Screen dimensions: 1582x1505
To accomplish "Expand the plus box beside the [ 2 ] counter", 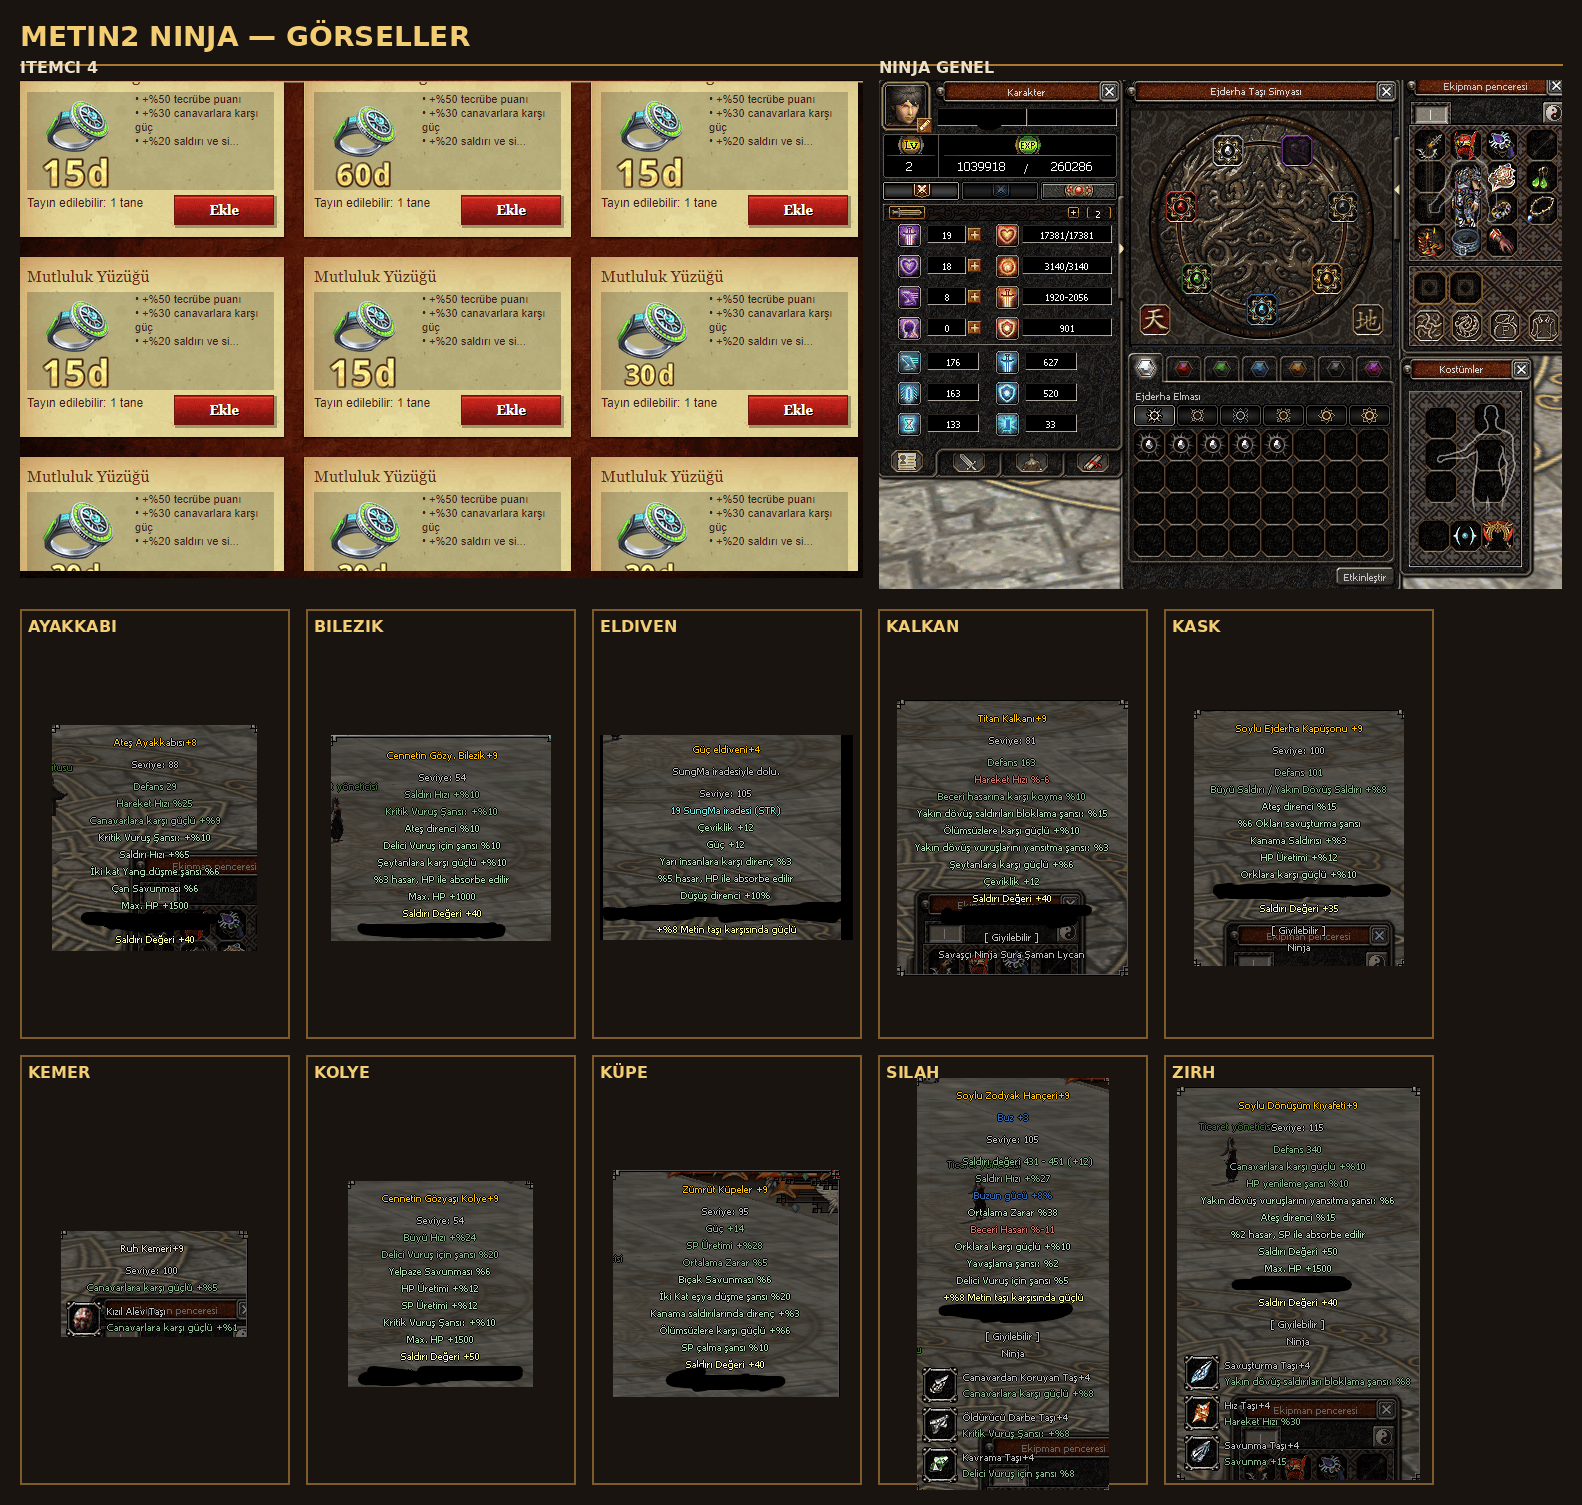I will 1074,213.
